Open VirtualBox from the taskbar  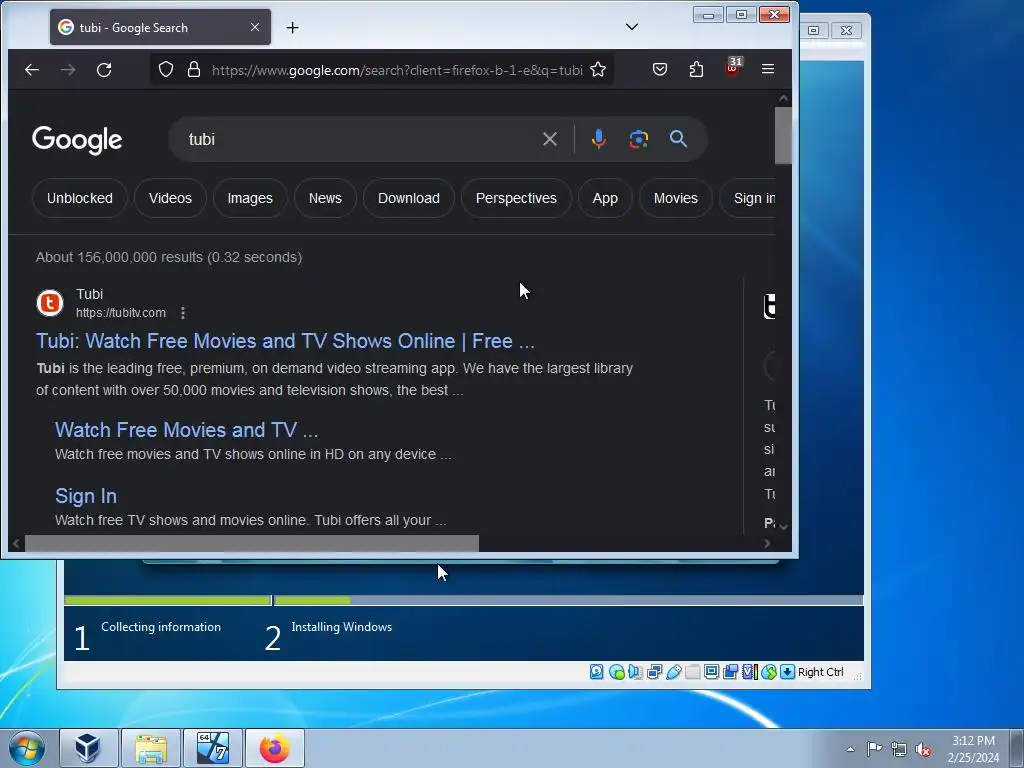pyautogui.click(x=89, y=748)
